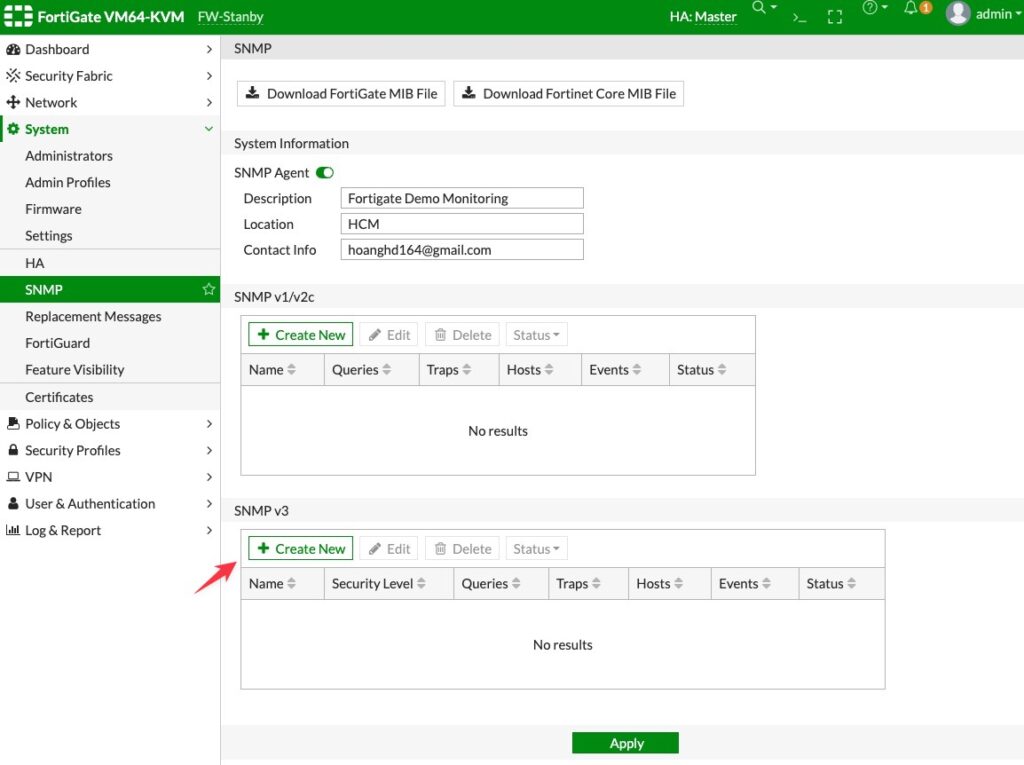Expand the Network menu chevron
Viewport: 1024px width, 765px height.
[x=209, y=103]
